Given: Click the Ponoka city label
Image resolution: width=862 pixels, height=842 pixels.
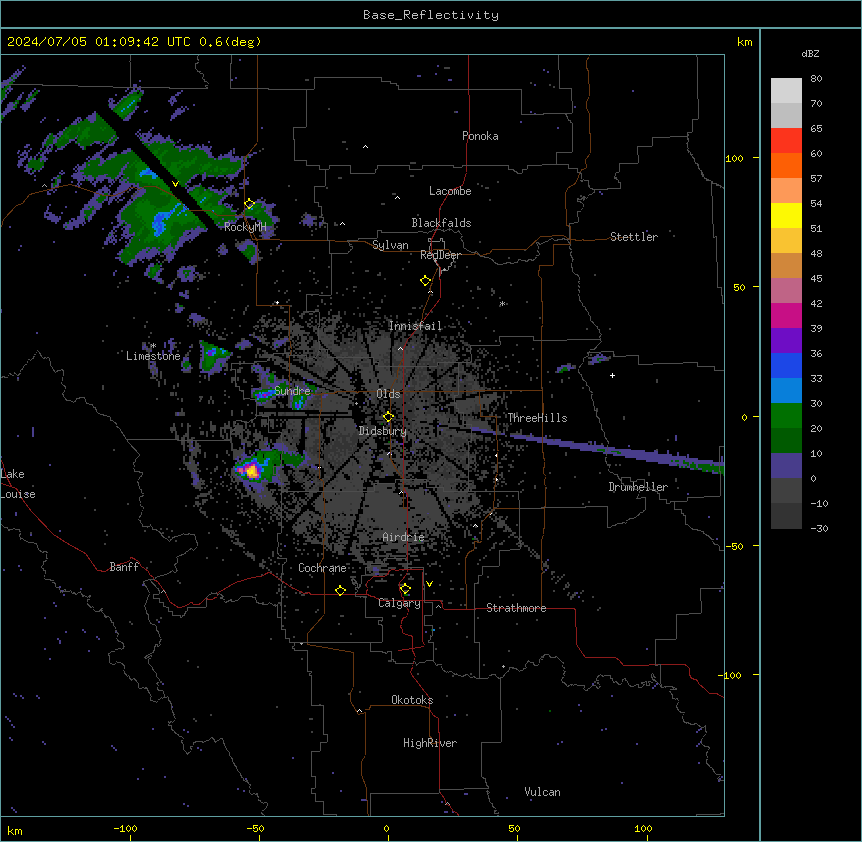Looking at the screenshot, I should [480, 136].
